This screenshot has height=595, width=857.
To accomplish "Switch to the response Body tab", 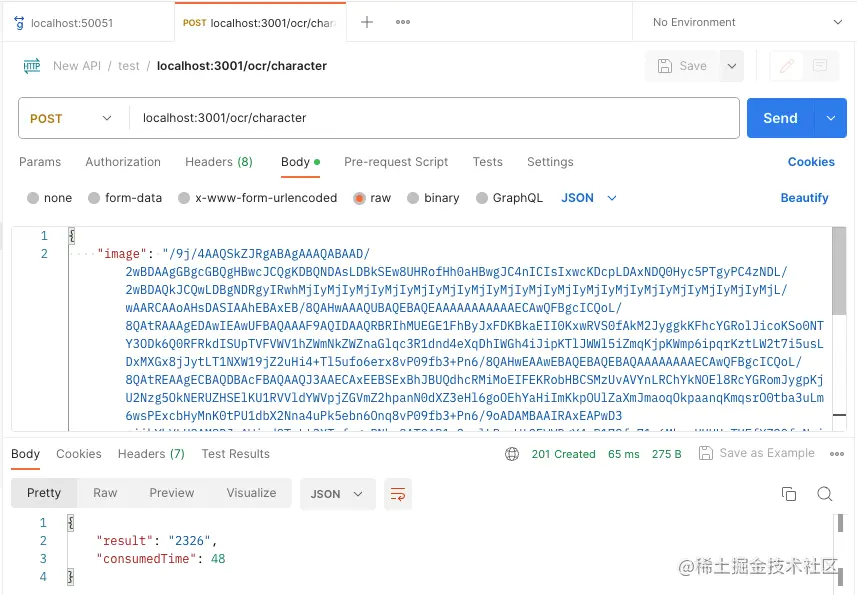I will 25,453.
